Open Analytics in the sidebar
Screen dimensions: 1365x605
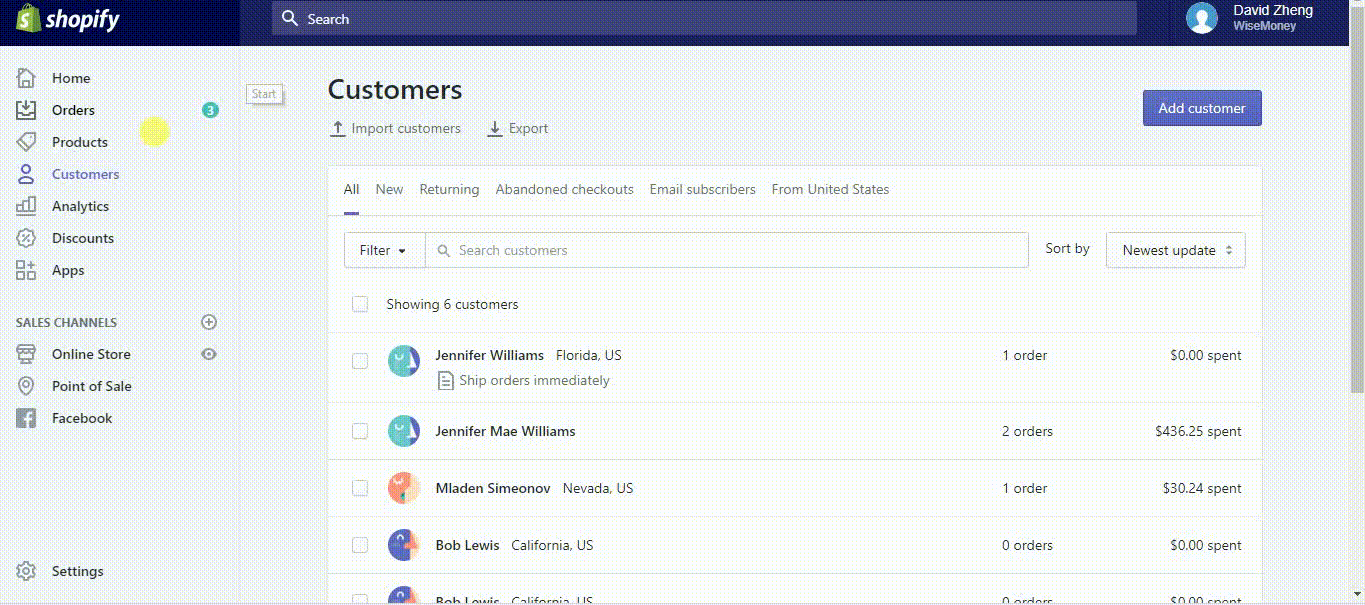[x=80, y=206]
